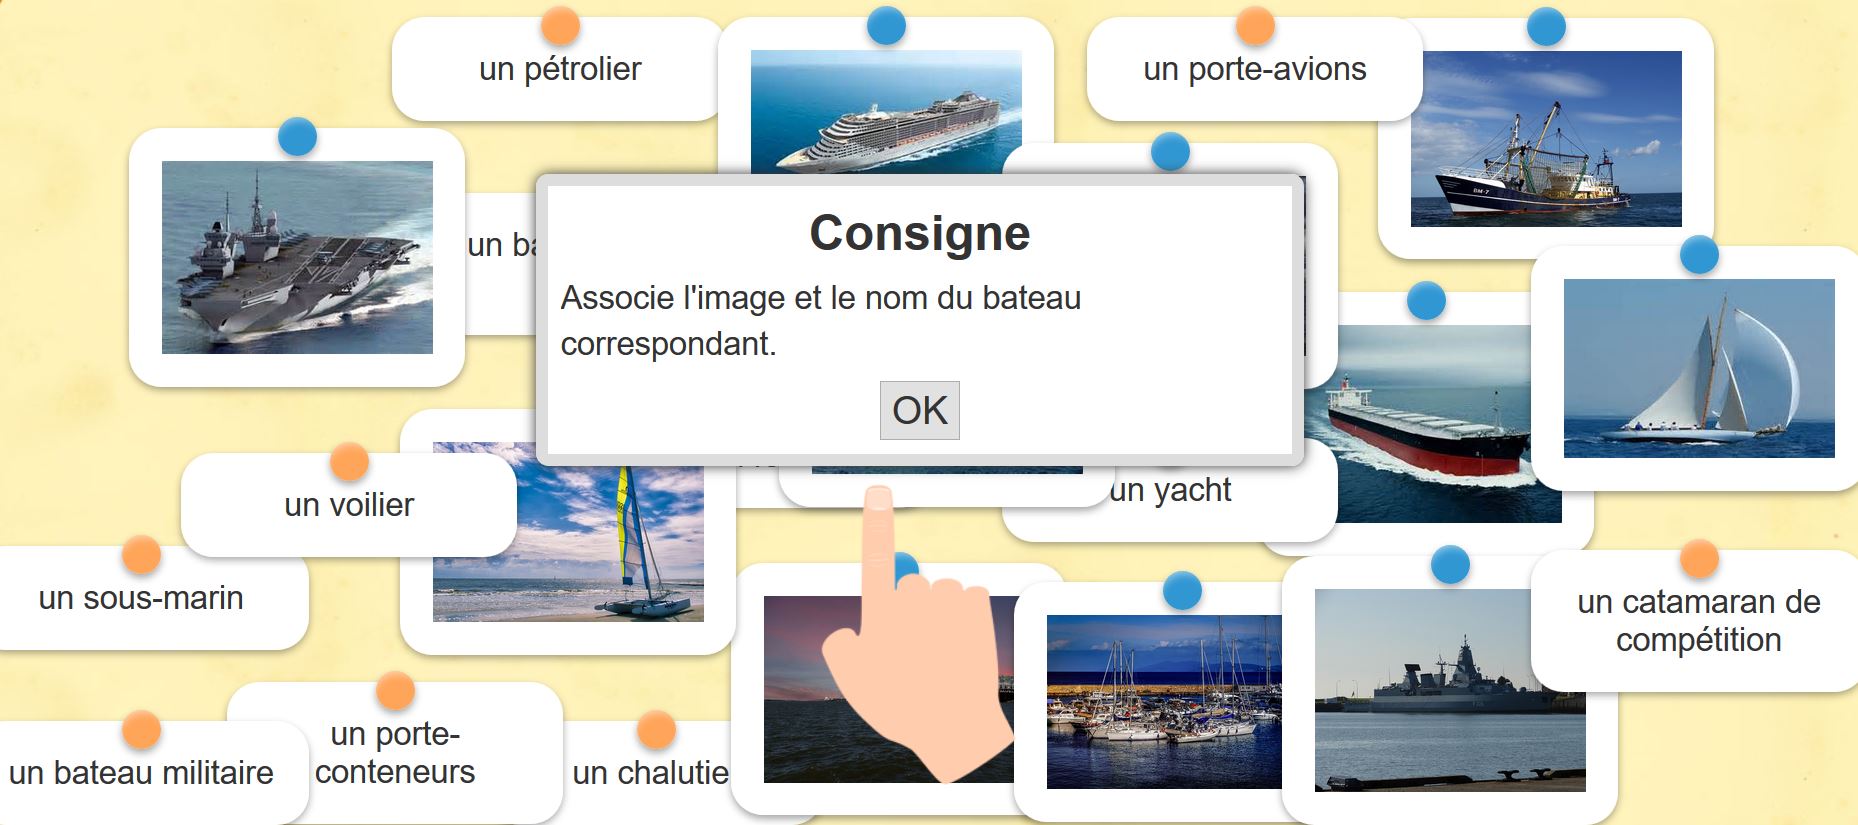
Task: Pick the "un voilier" label card
Action: point(349,505)
